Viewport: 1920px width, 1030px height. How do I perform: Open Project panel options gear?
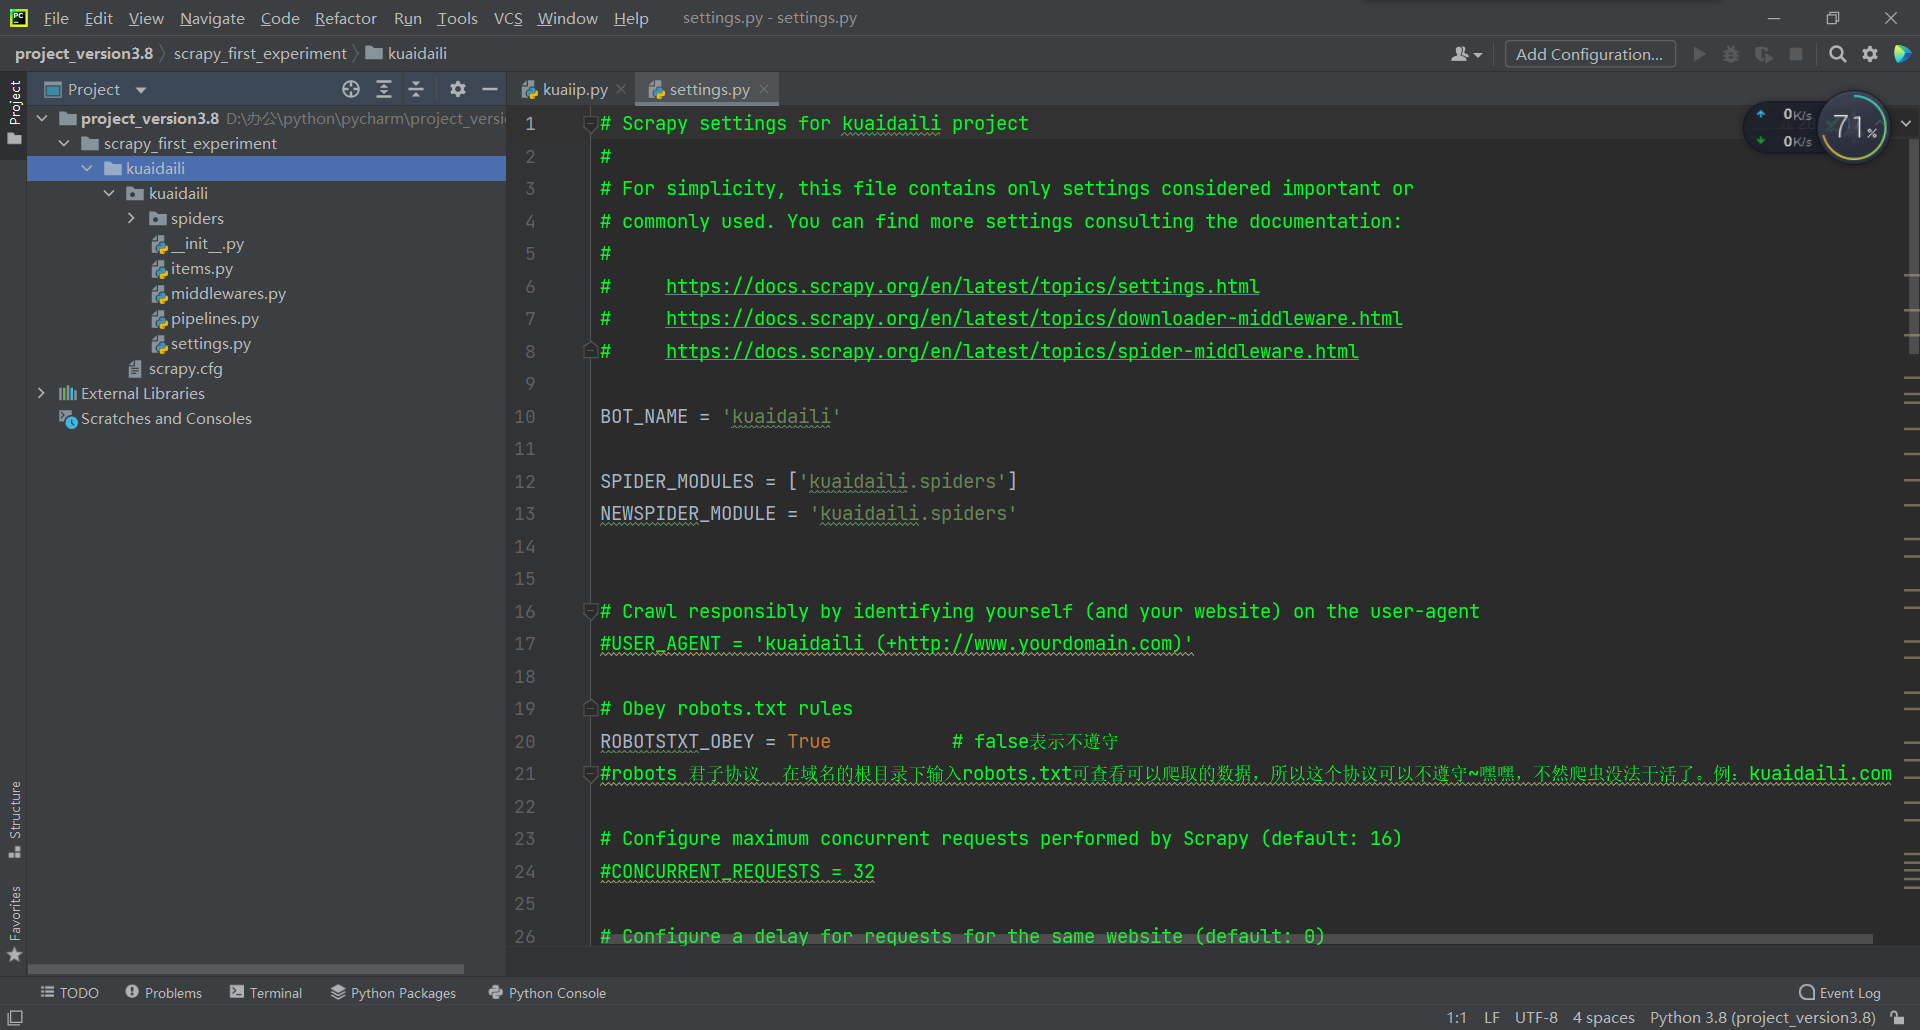(458, 89)
